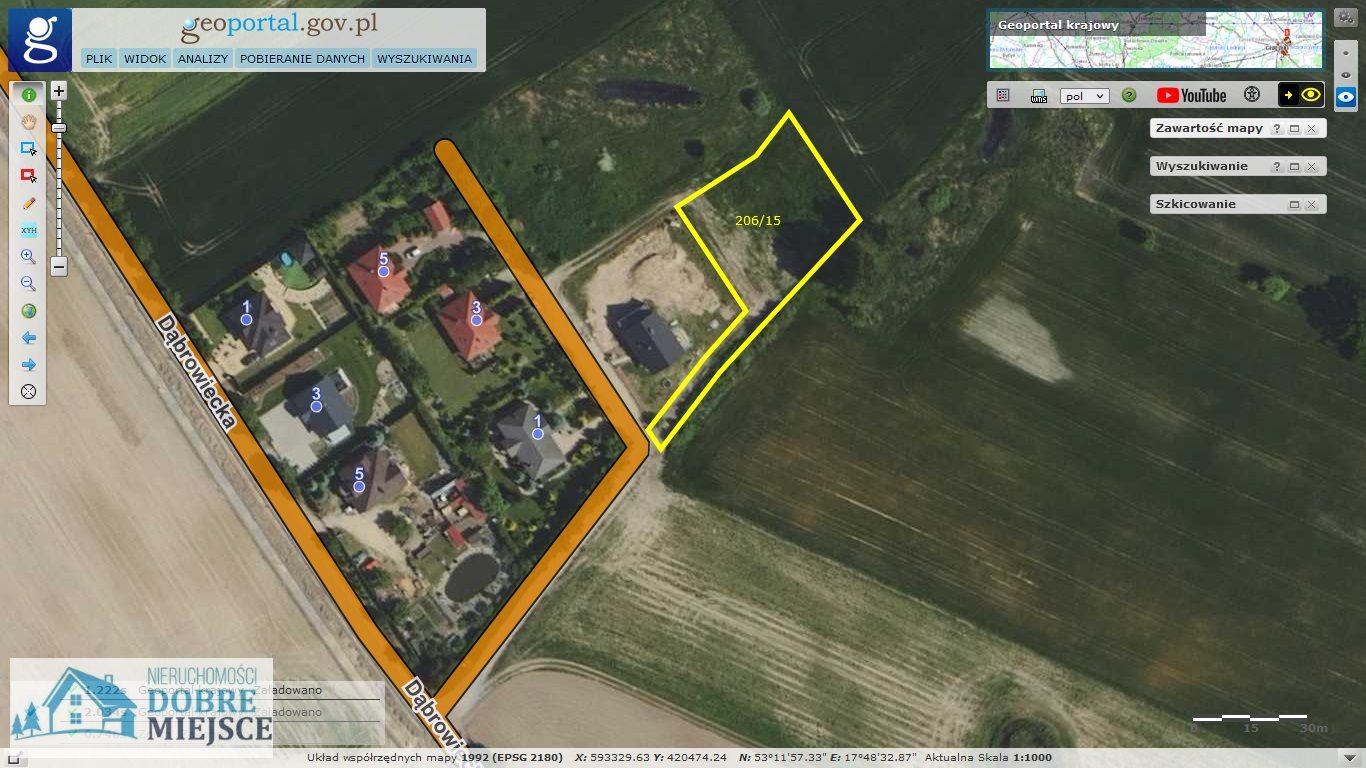Click the WMS service icon
The image size is (1366, 768).
click(x=1039, y=96)
